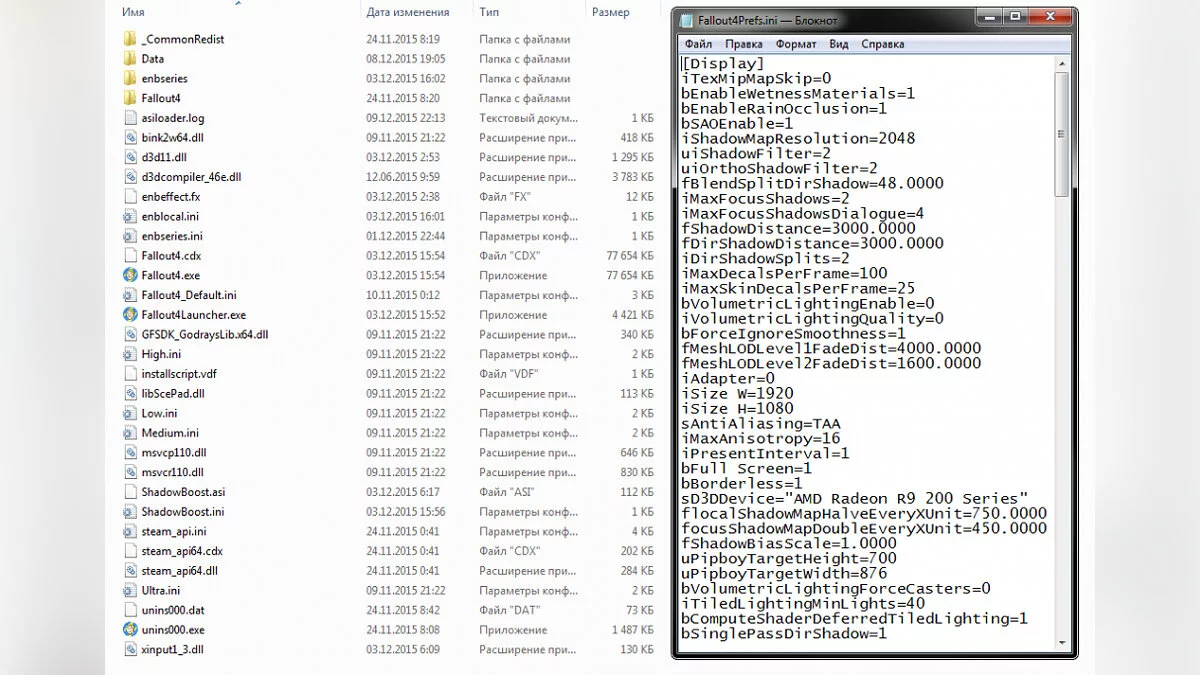
Task: Close the Fallout4Prefs.ini Notepad window
Action: [1048, 17]
